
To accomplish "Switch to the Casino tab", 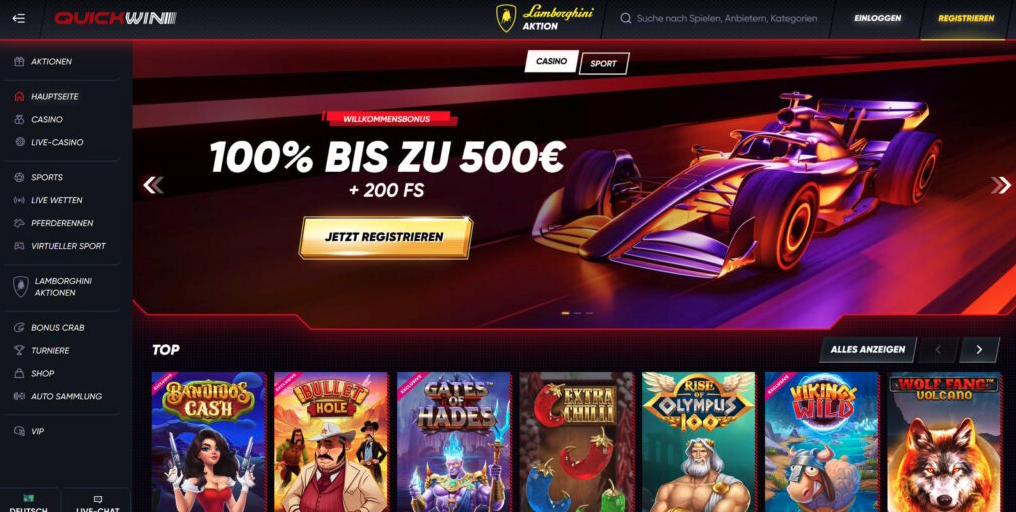I will [551, 62].
